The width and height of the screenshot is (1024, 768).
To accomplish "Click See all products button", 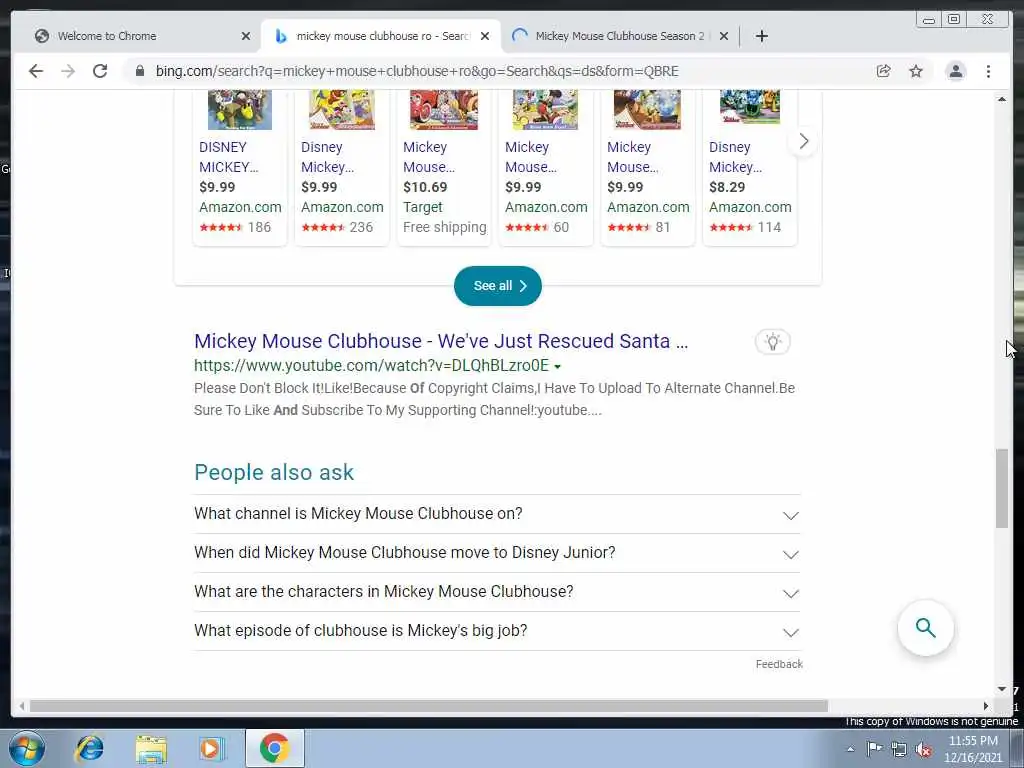I will pyautogui.click(x=498, y=286).
